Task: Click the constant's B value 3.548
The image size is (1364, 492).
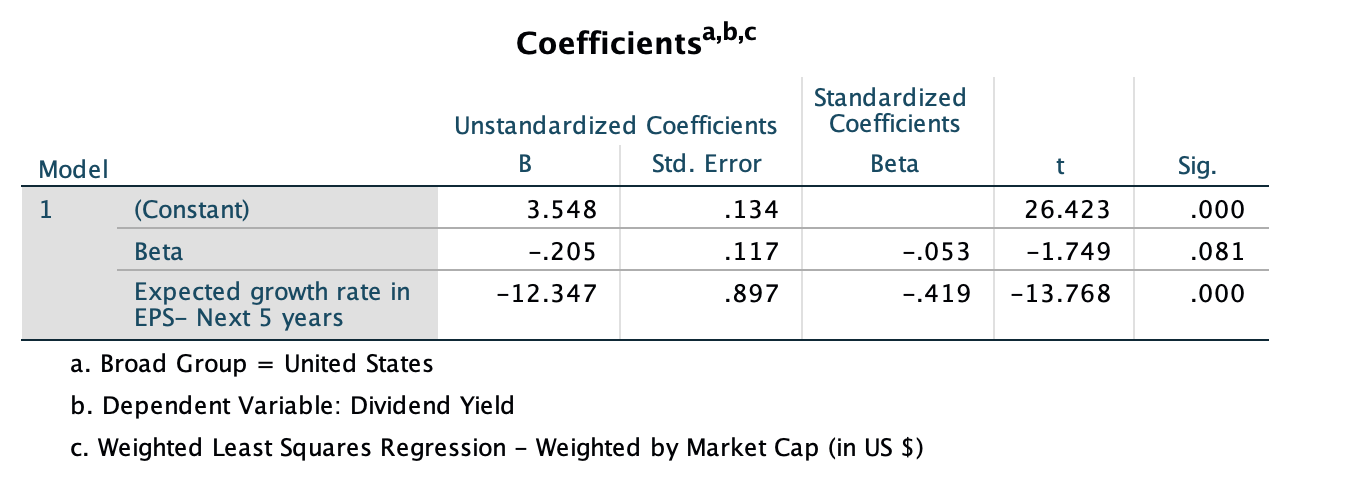Action: [x=562, y=210]
